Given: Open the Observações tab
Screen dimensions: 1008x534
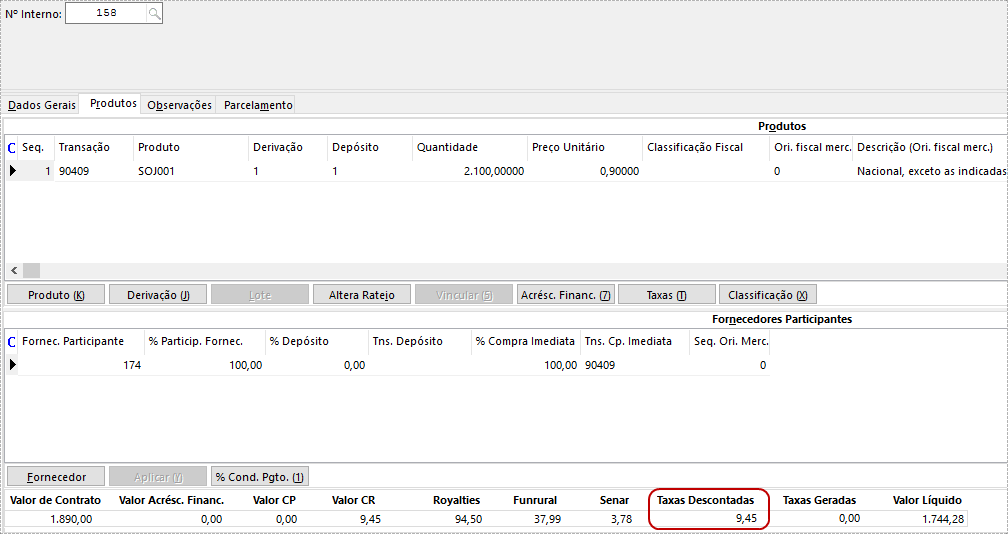Looking at the screenshot, I should [179, 105].
